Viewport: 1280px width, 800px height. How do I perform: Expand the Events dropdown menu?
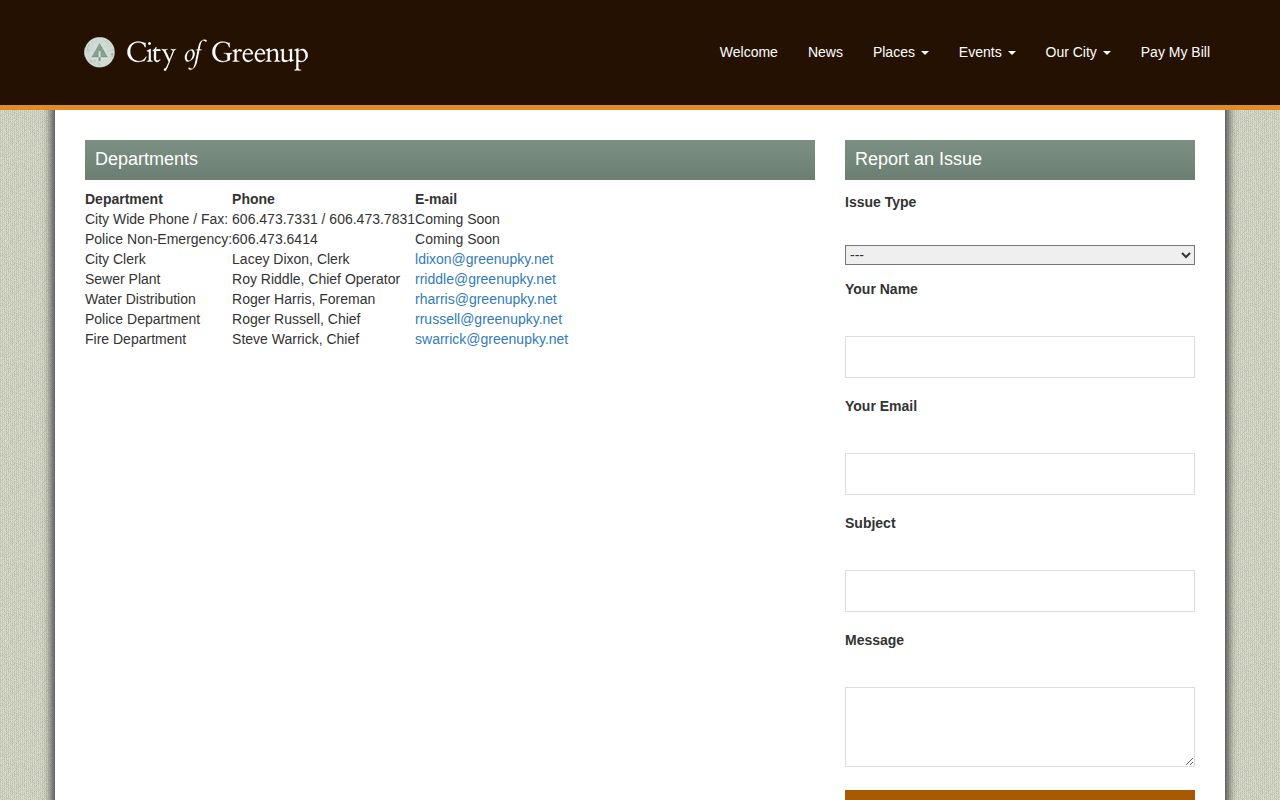click(987, 52)
